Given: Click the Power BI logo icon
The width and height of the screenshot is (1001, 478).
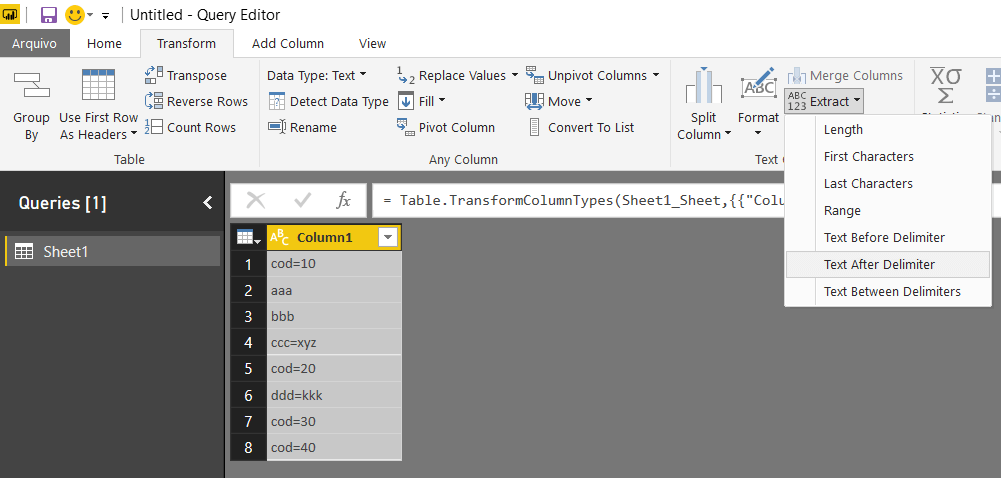Looking at the screenshot, I should click(x=10, y=15).
